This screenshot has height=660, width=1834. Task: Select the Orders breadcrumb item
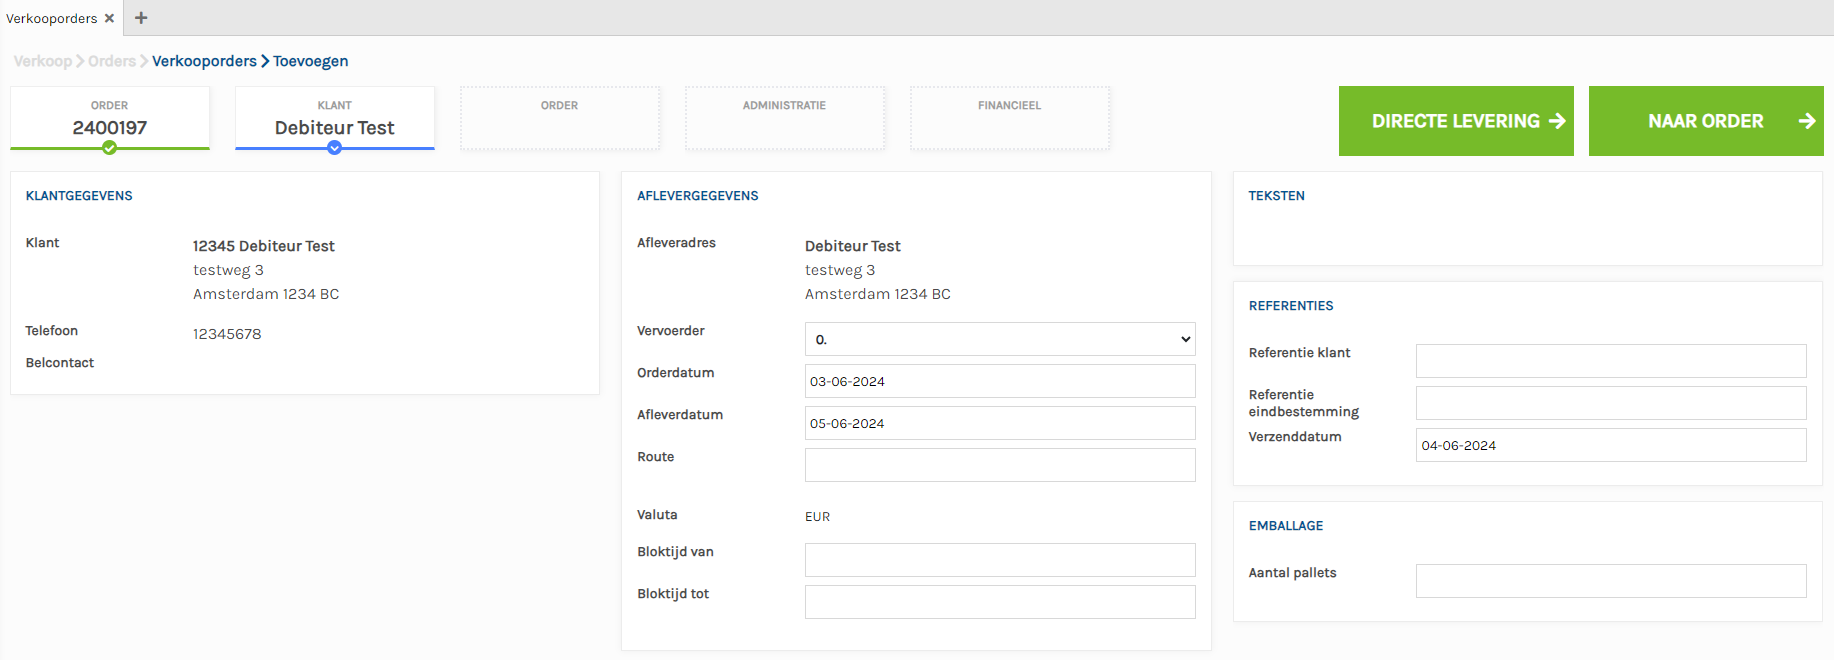(111, 61)
